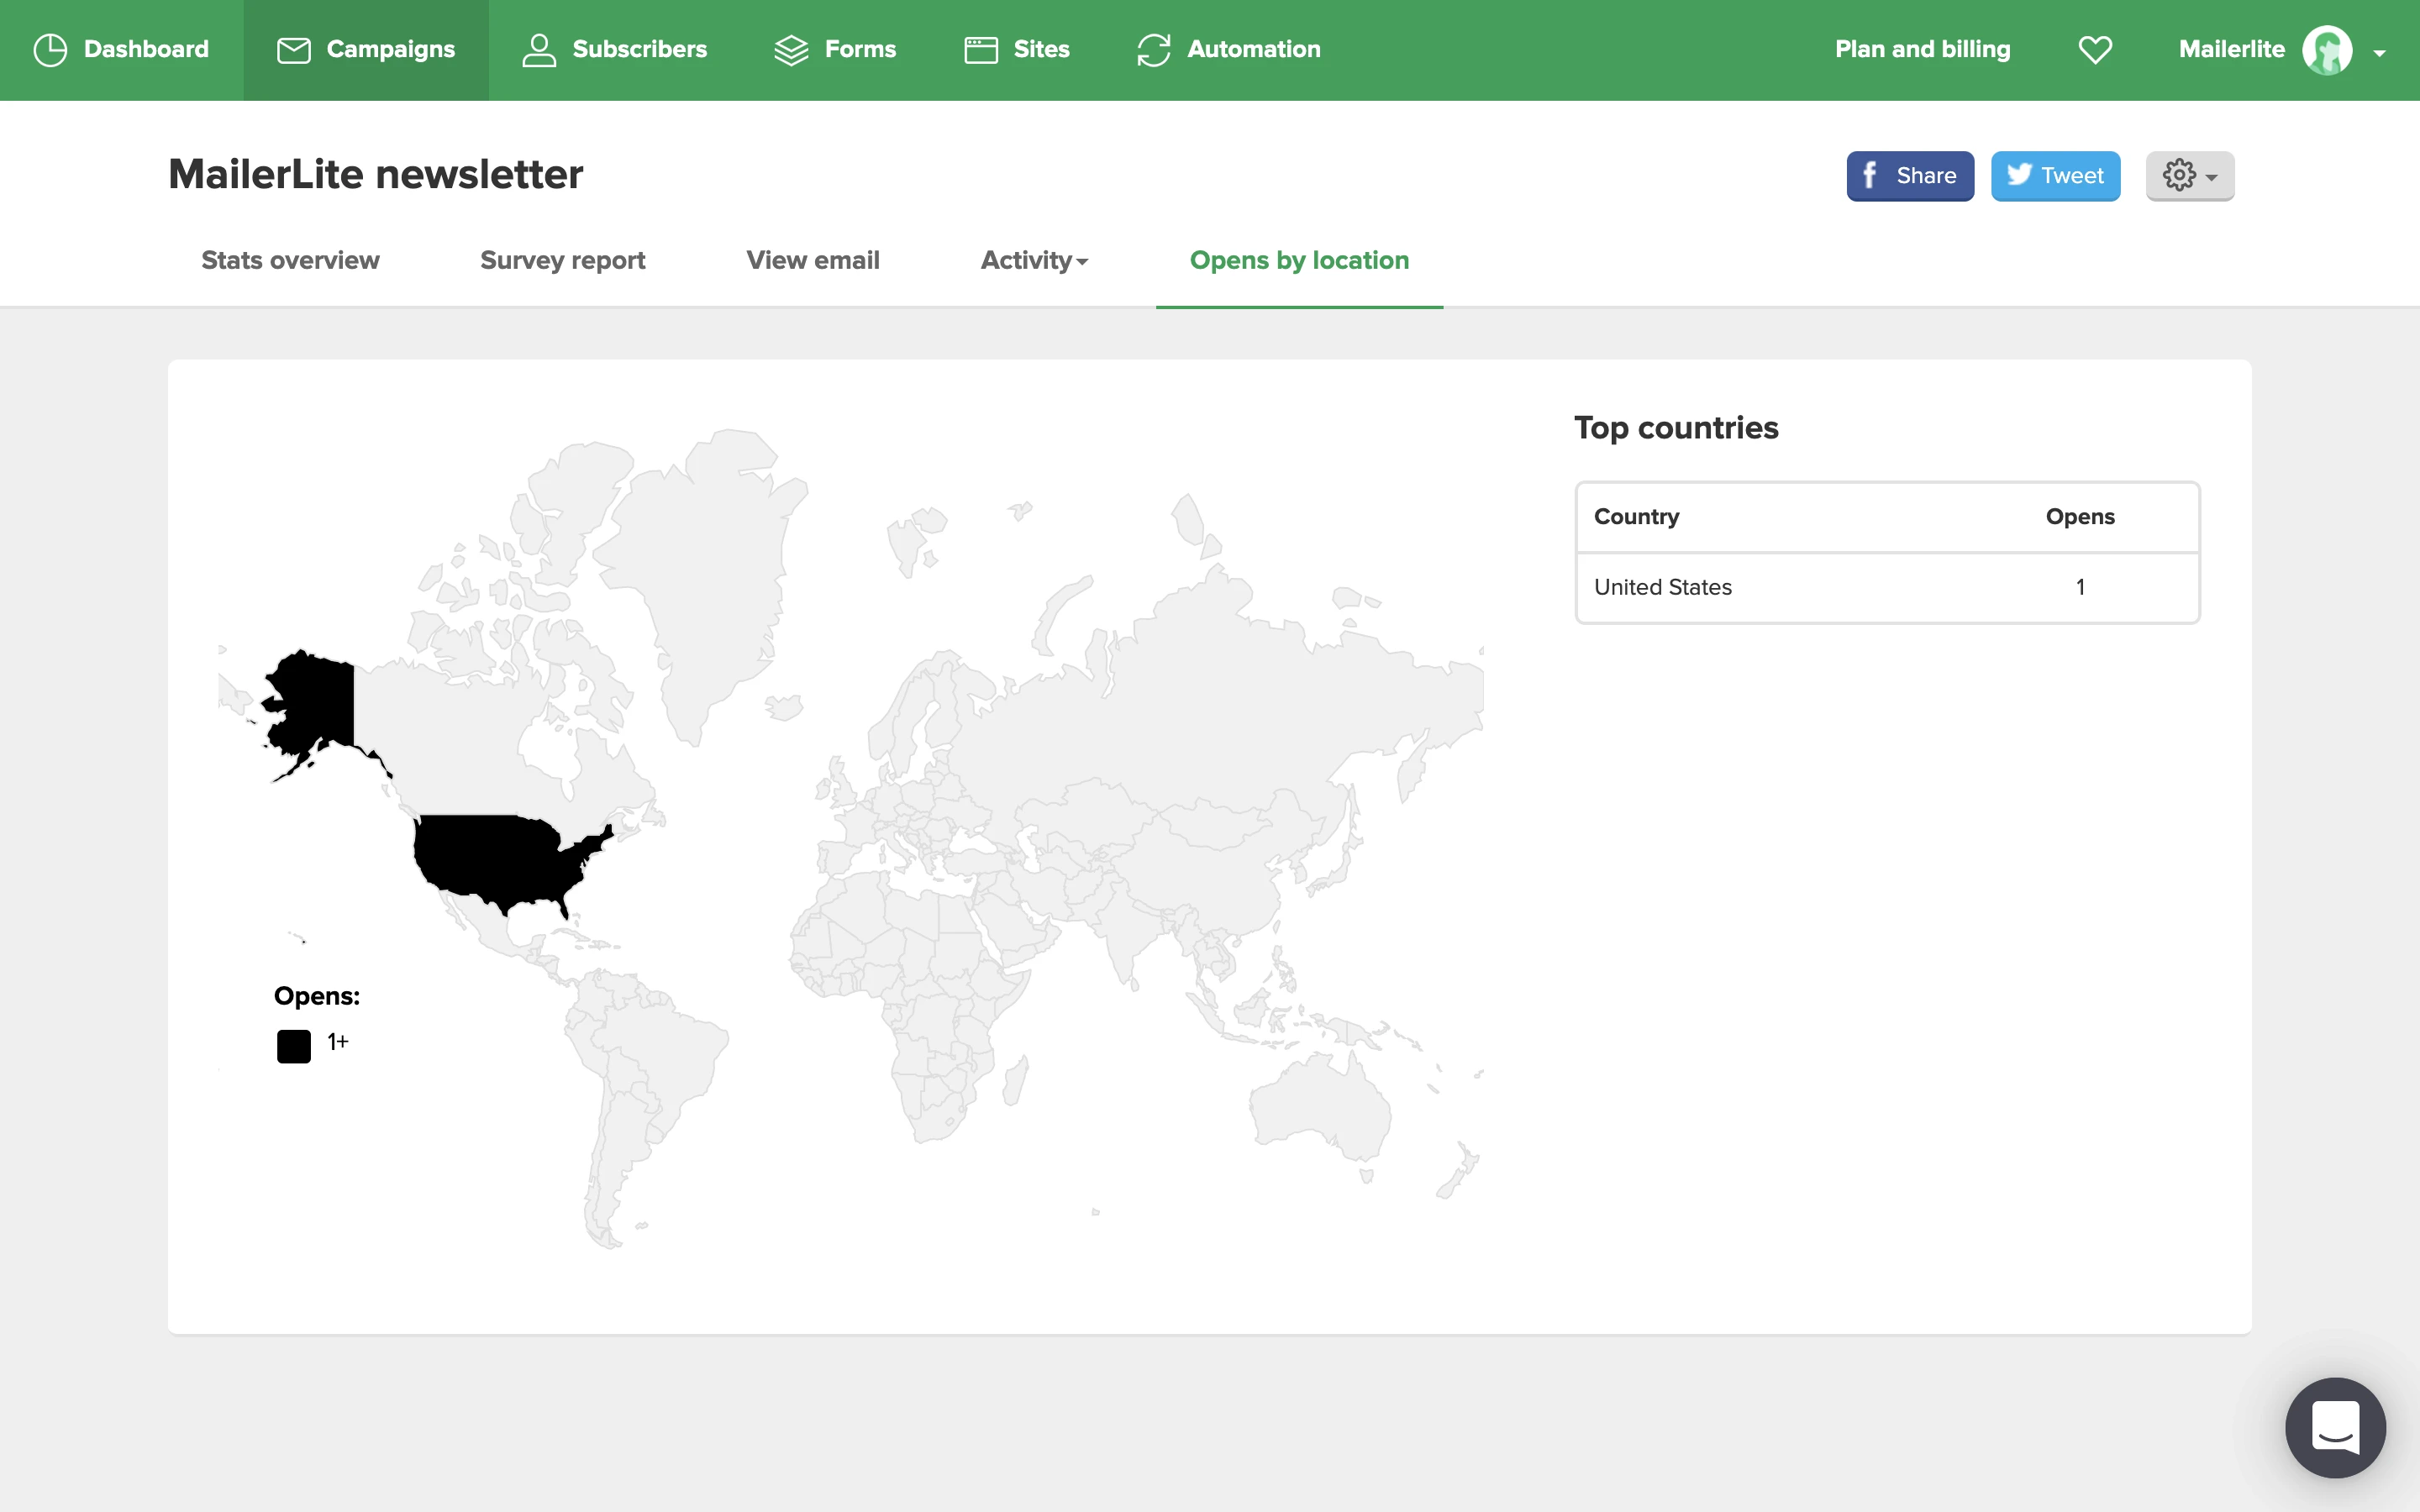Click the Dashboard clock icon
Viewport: 2420px width, 1512px height.
pyautogui.click(x=50, y=50)
